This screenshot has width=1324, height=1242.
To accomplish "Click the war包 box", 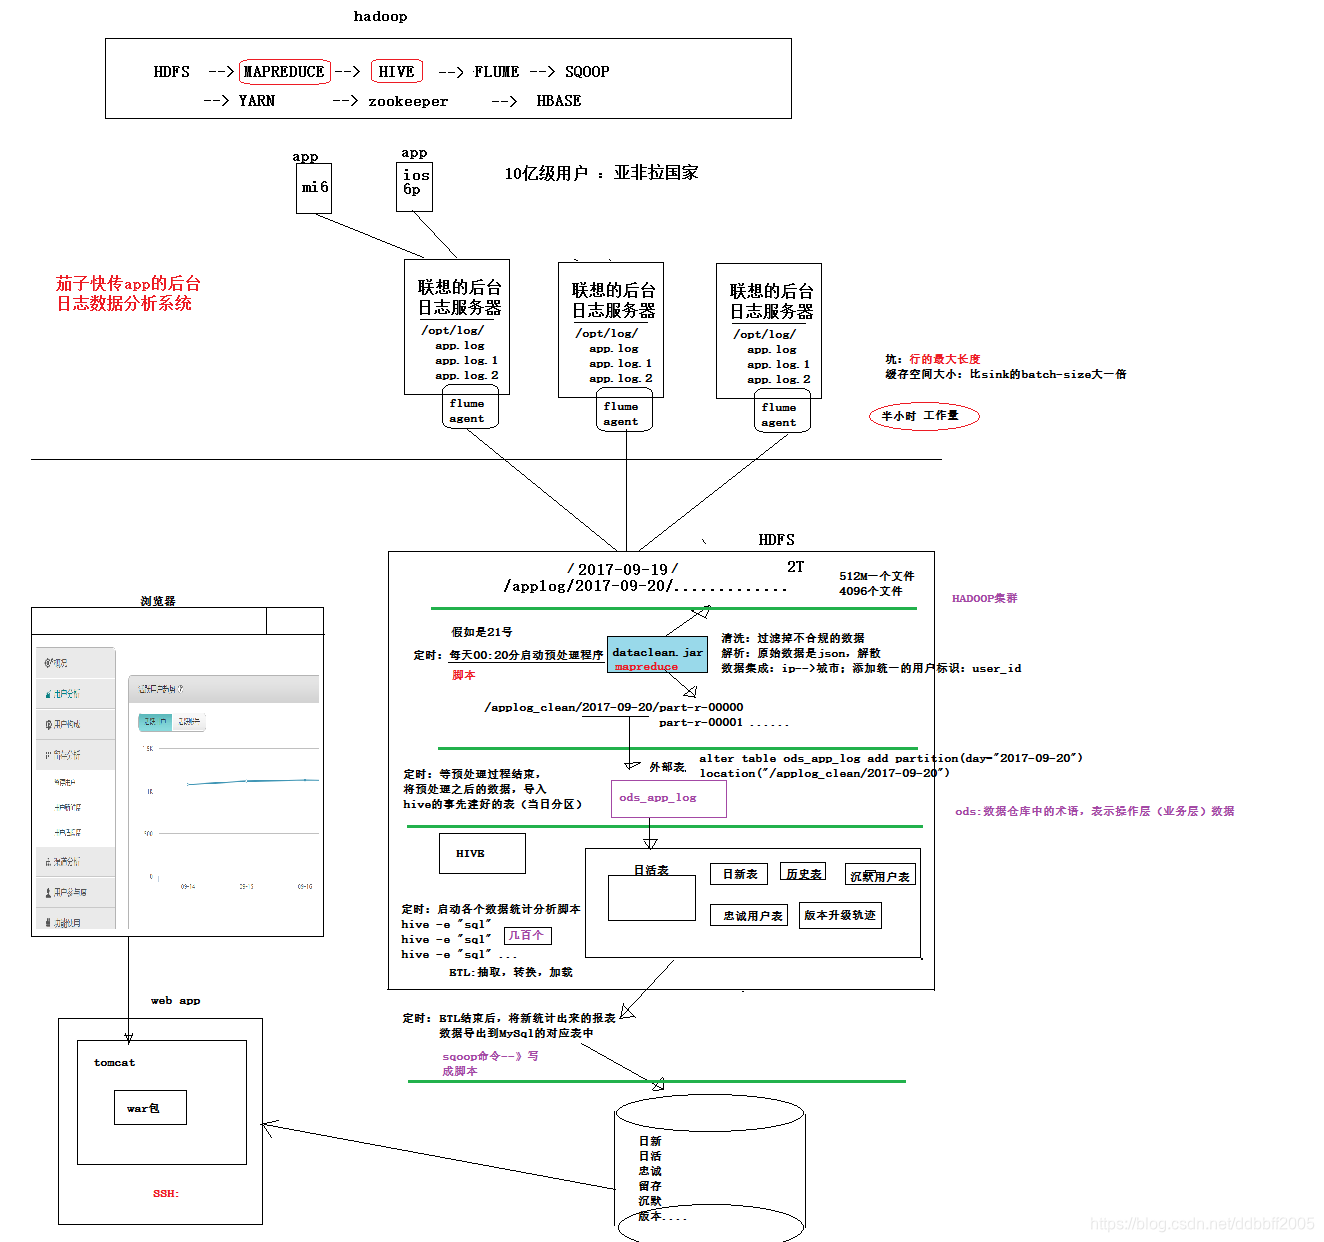I will 150,1107.
